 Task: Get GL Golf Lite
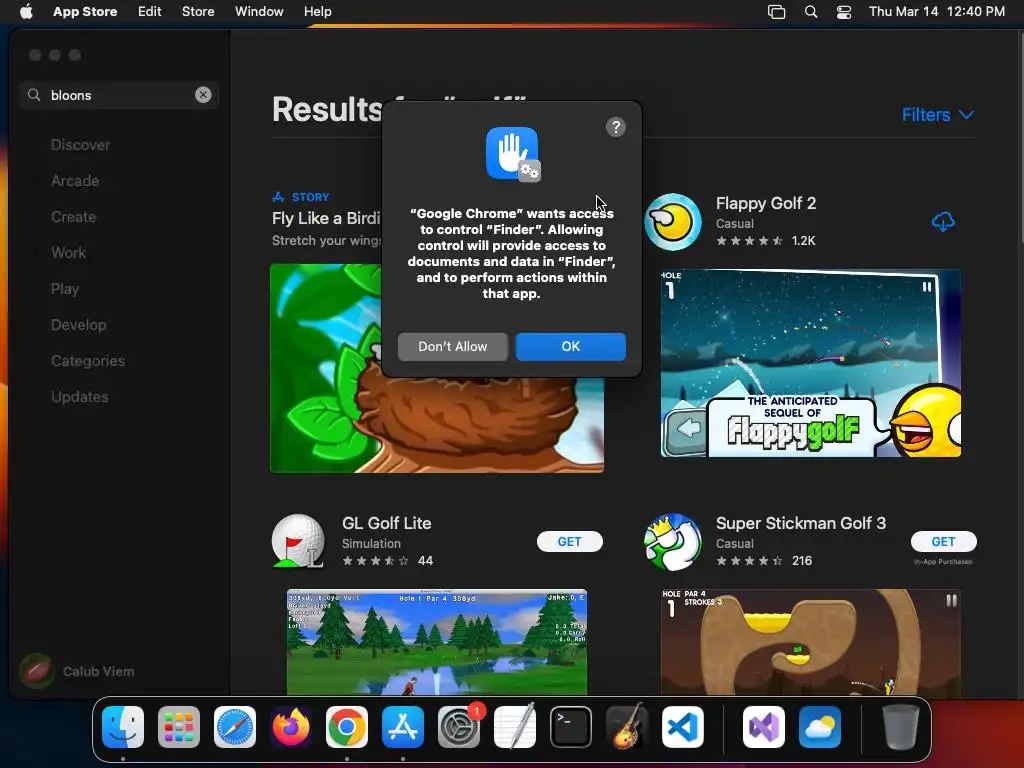[569, 541]
